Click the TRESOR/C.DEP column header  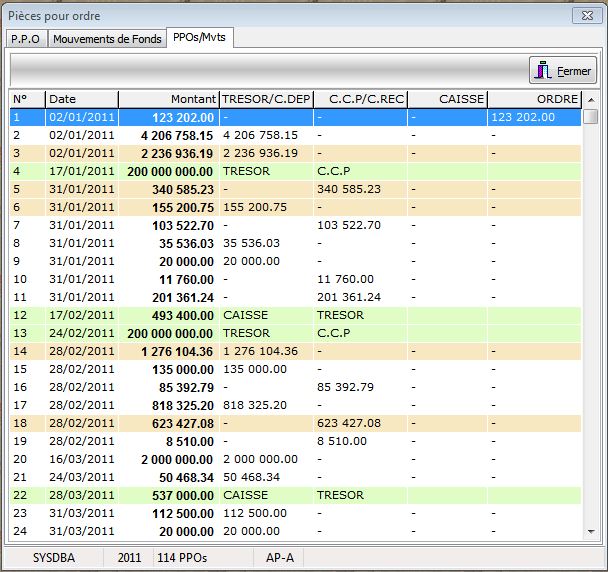click(266, 99)
